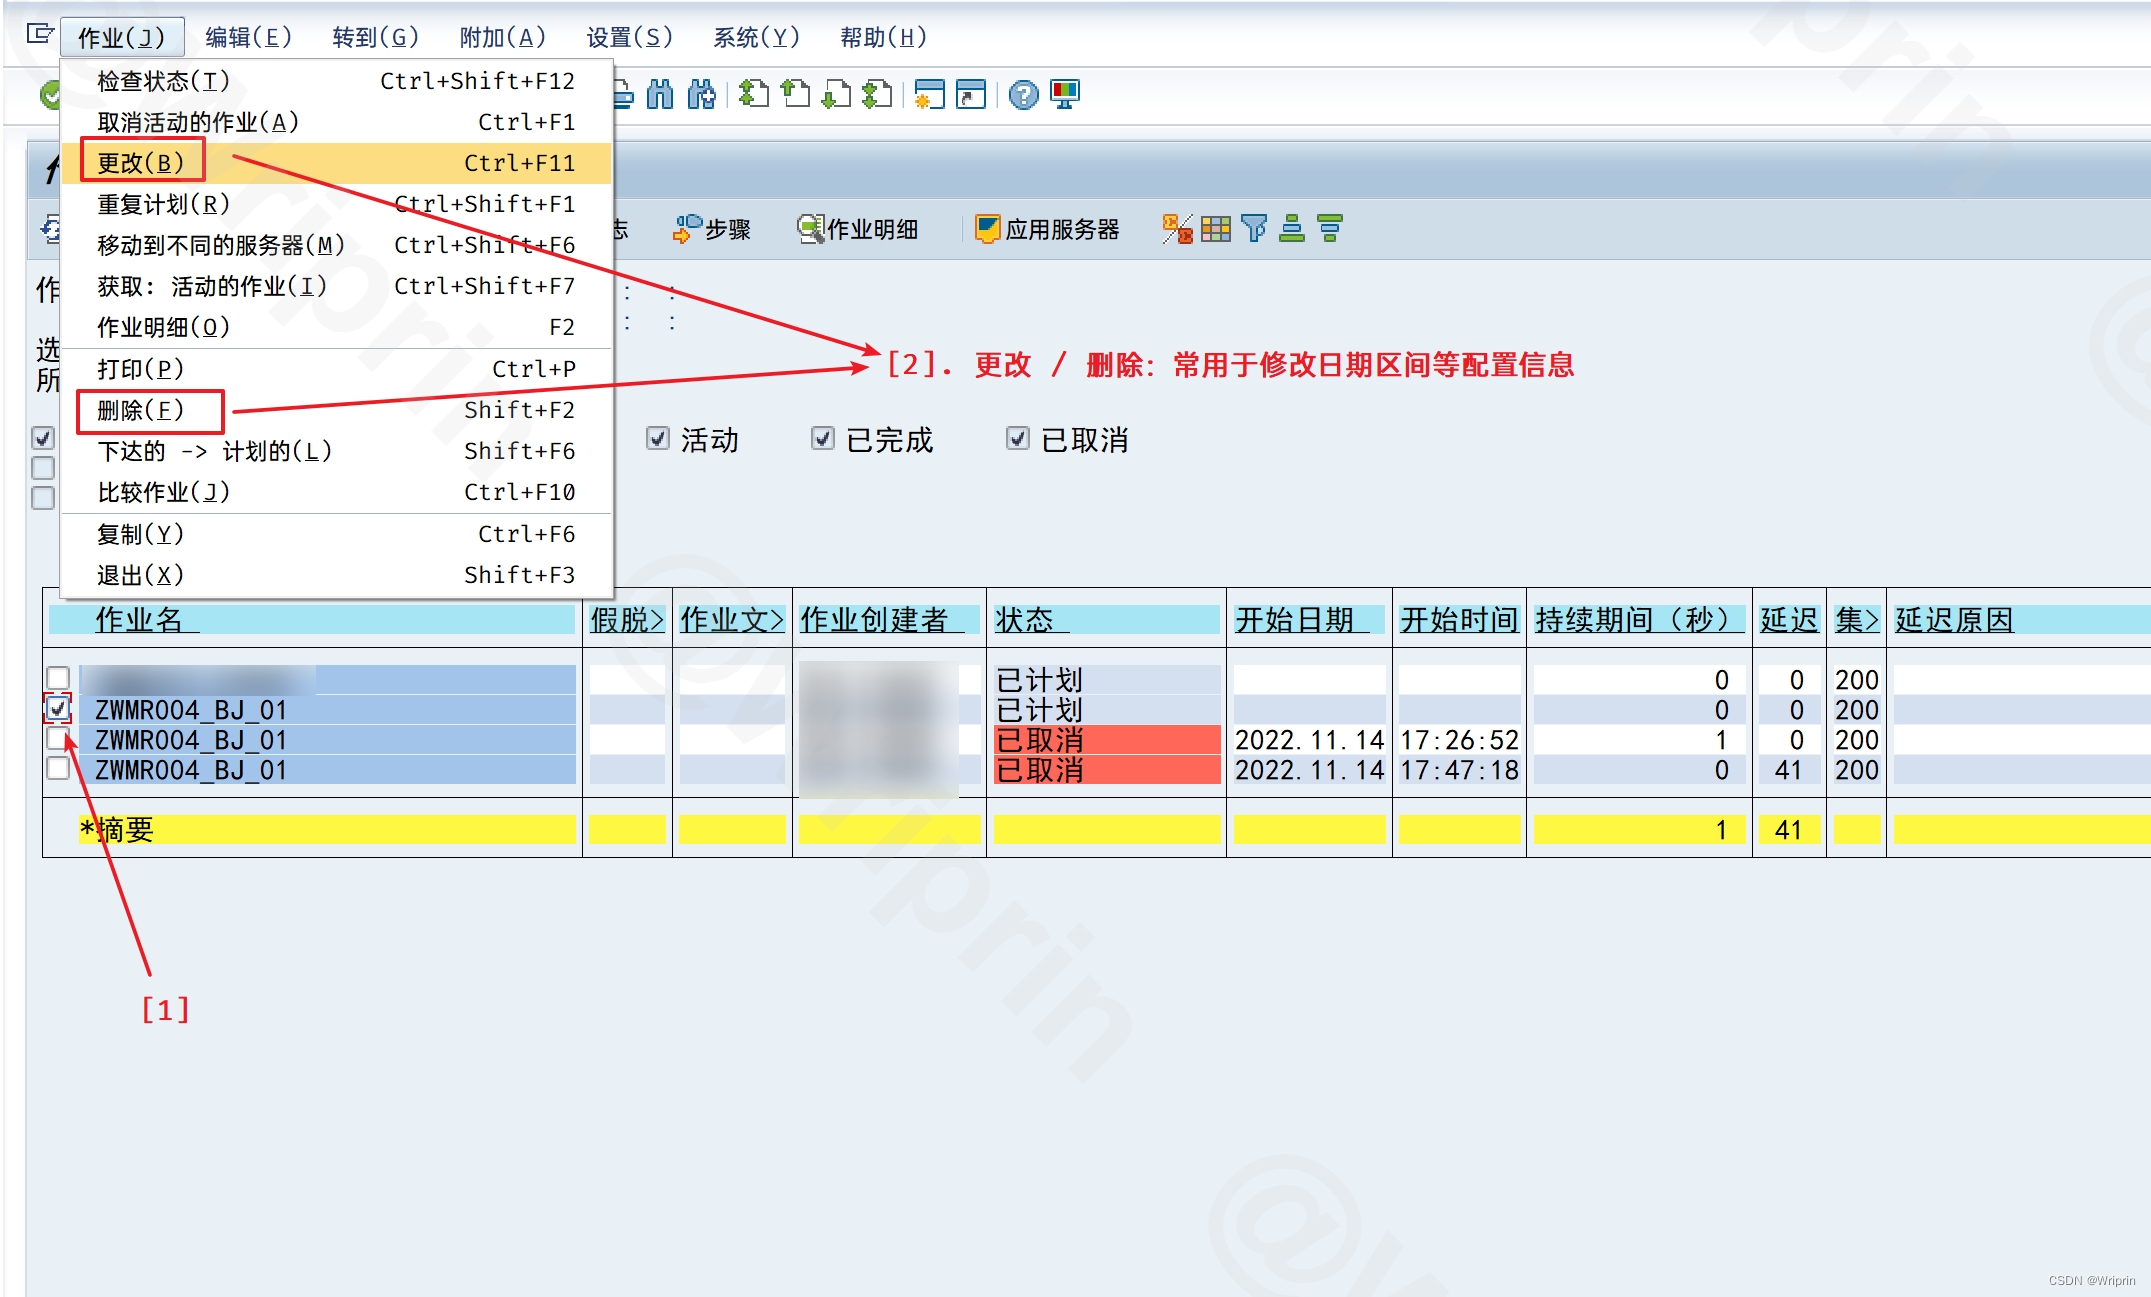The height and width of the screenshot is (1297, 2151).
Task: Click the Find binoculars icon
Action: coord(662,95)
